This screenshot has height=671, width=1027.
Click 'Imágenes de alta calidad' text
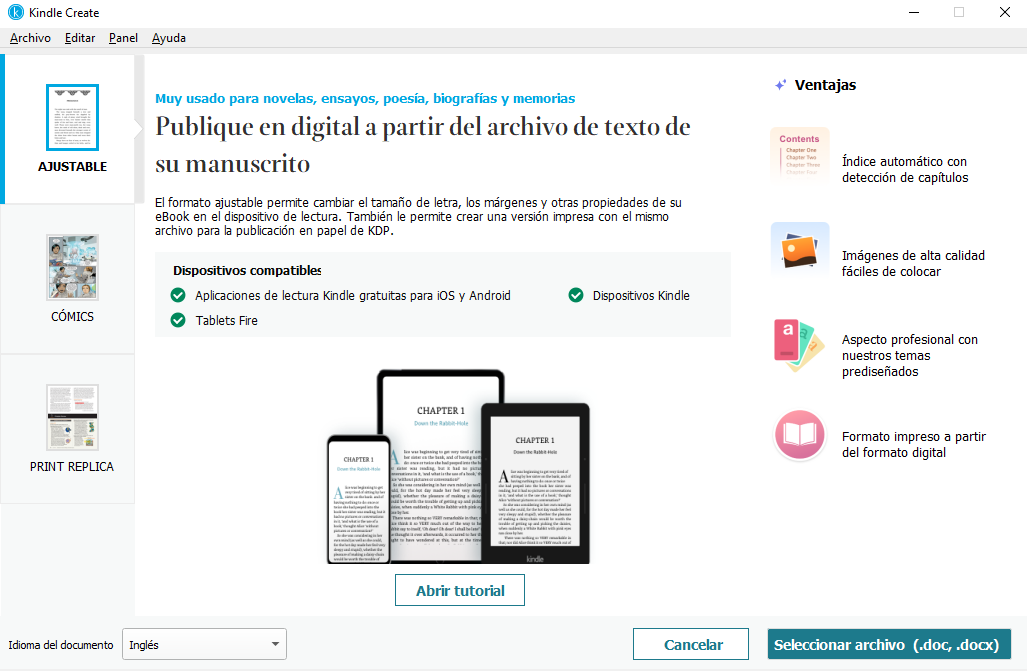913,263
